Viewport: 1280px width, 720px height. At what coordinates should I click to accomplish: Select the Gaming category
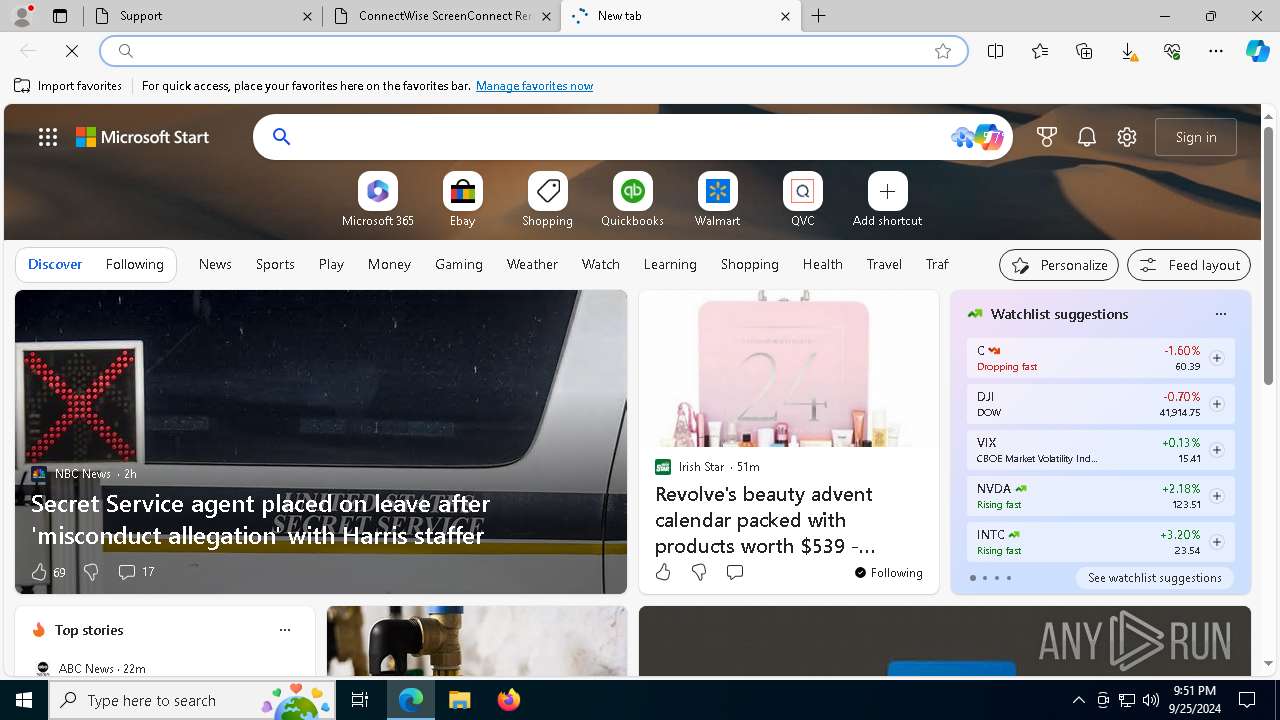tap(459, 264)
